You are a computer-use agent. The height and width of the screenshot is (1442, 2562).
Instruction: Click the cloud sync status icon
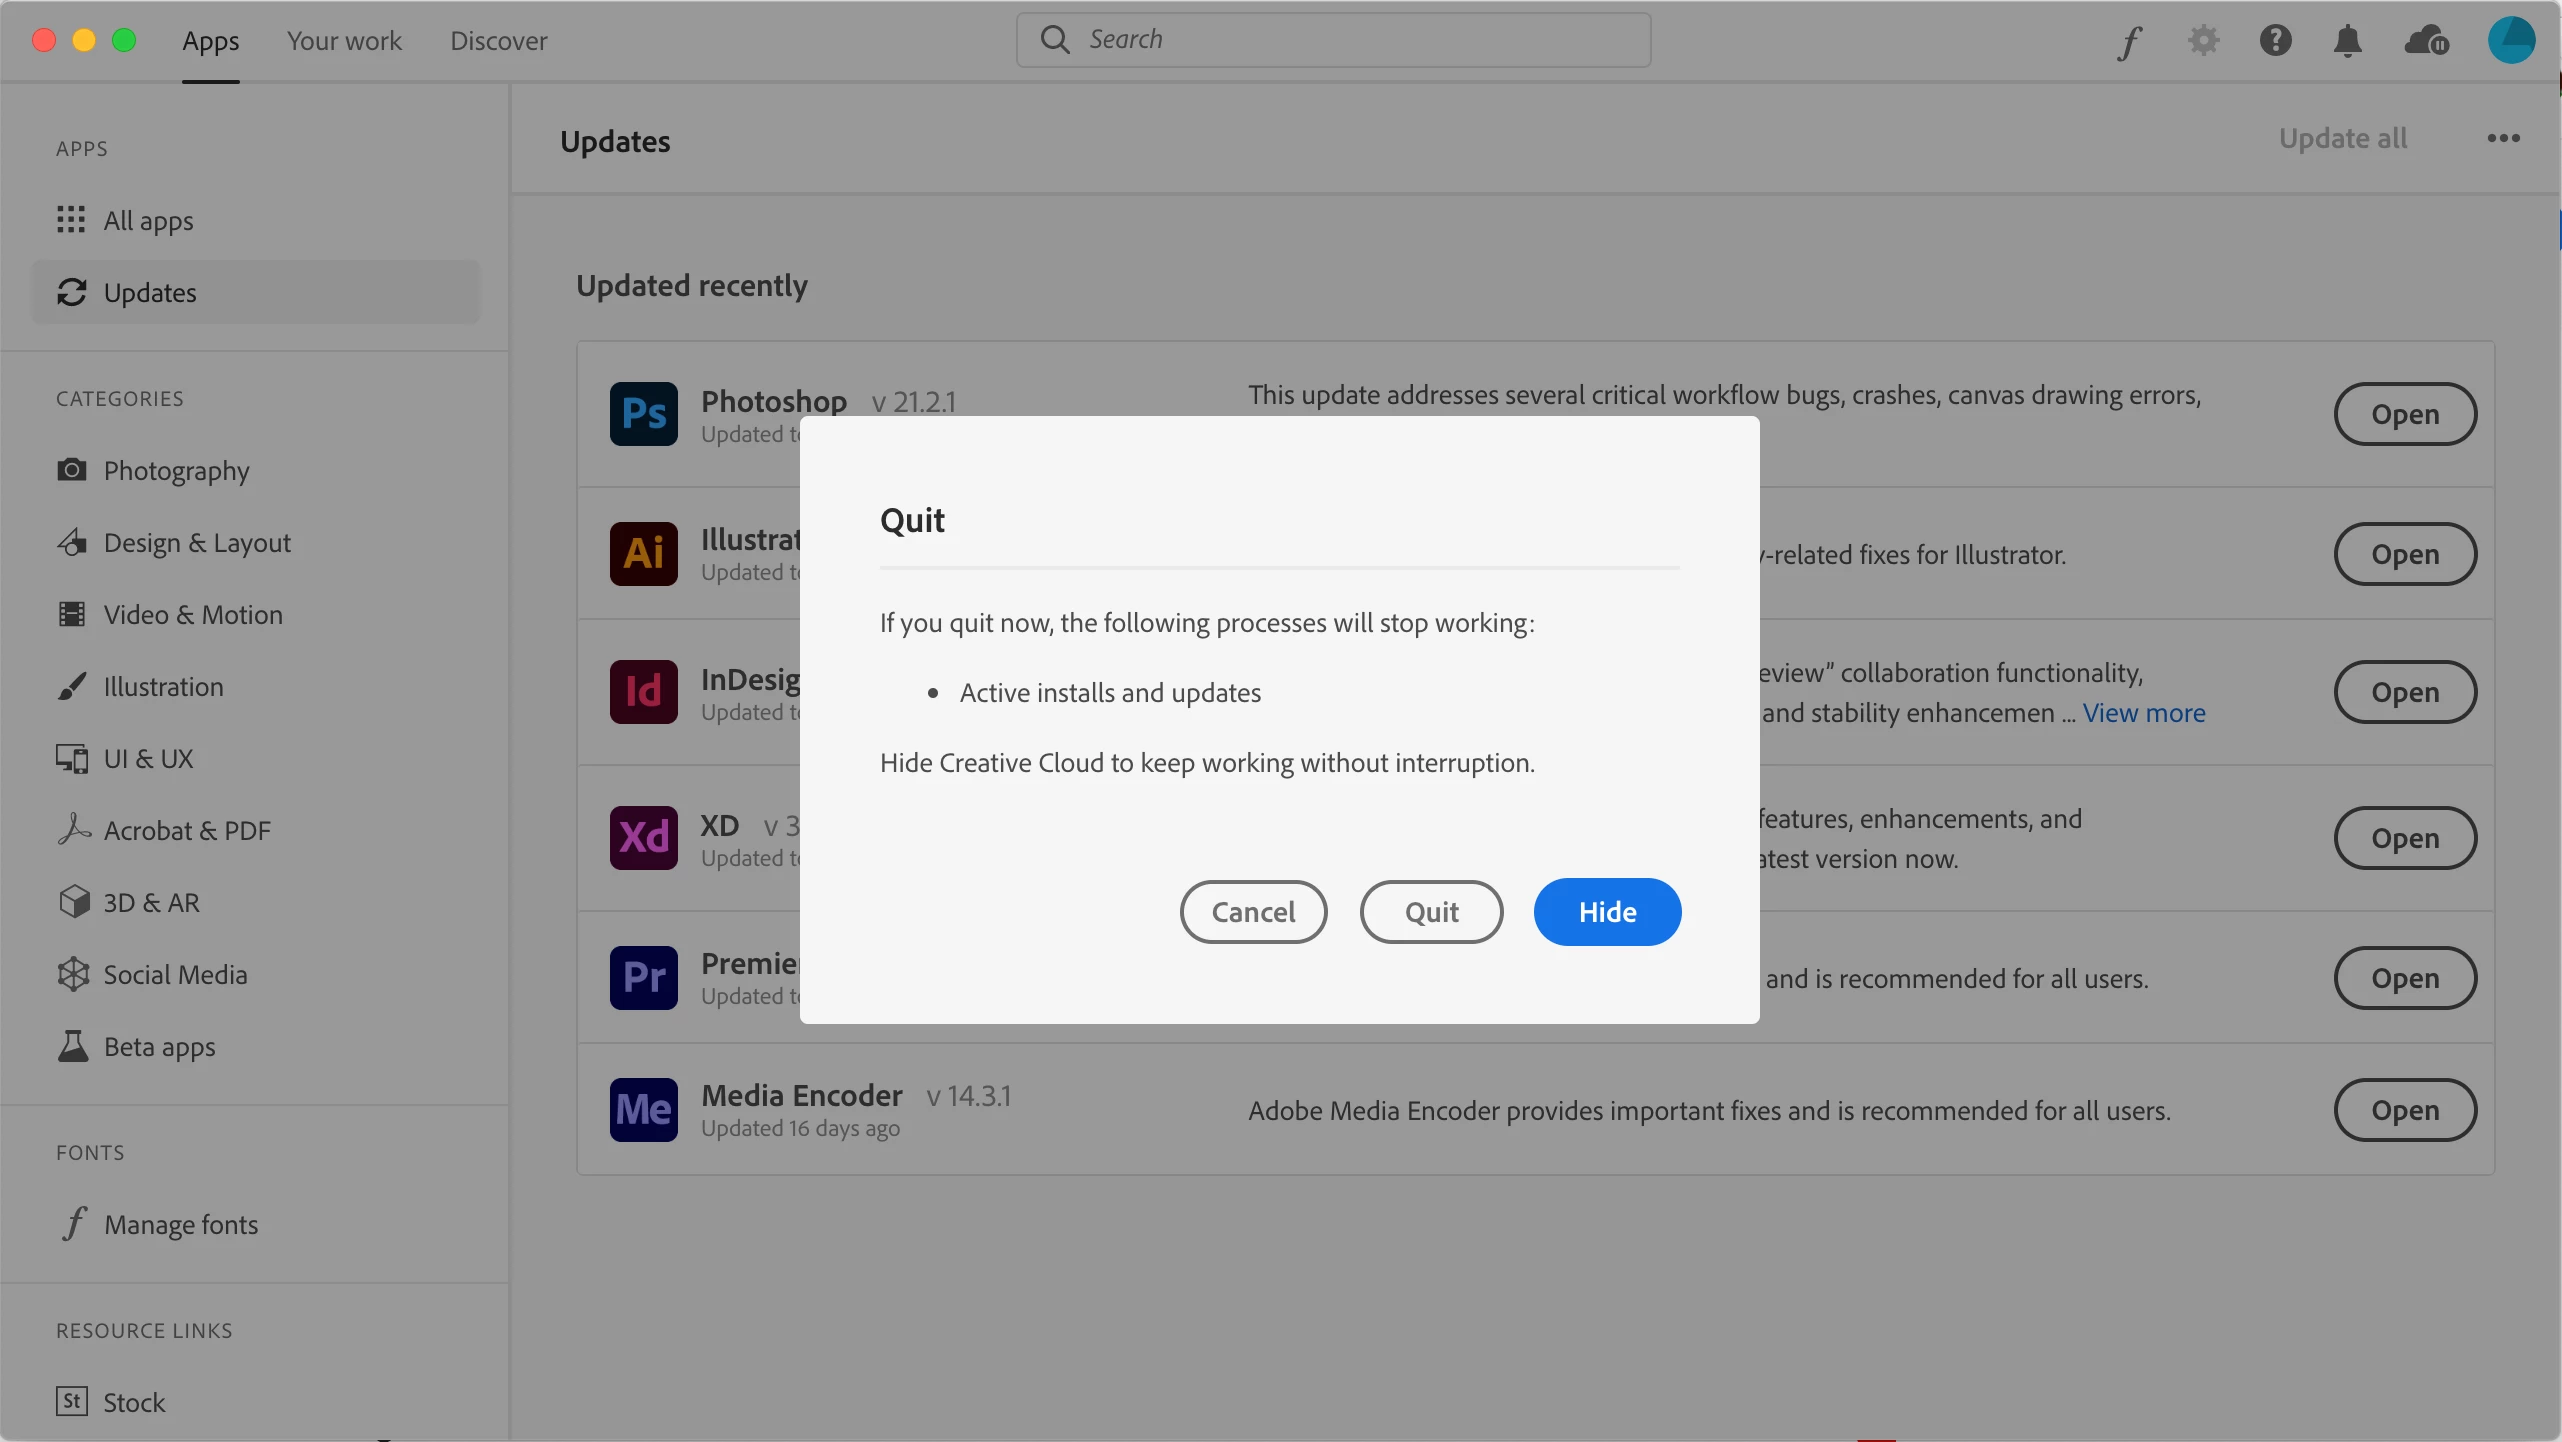click(2426, 41)
